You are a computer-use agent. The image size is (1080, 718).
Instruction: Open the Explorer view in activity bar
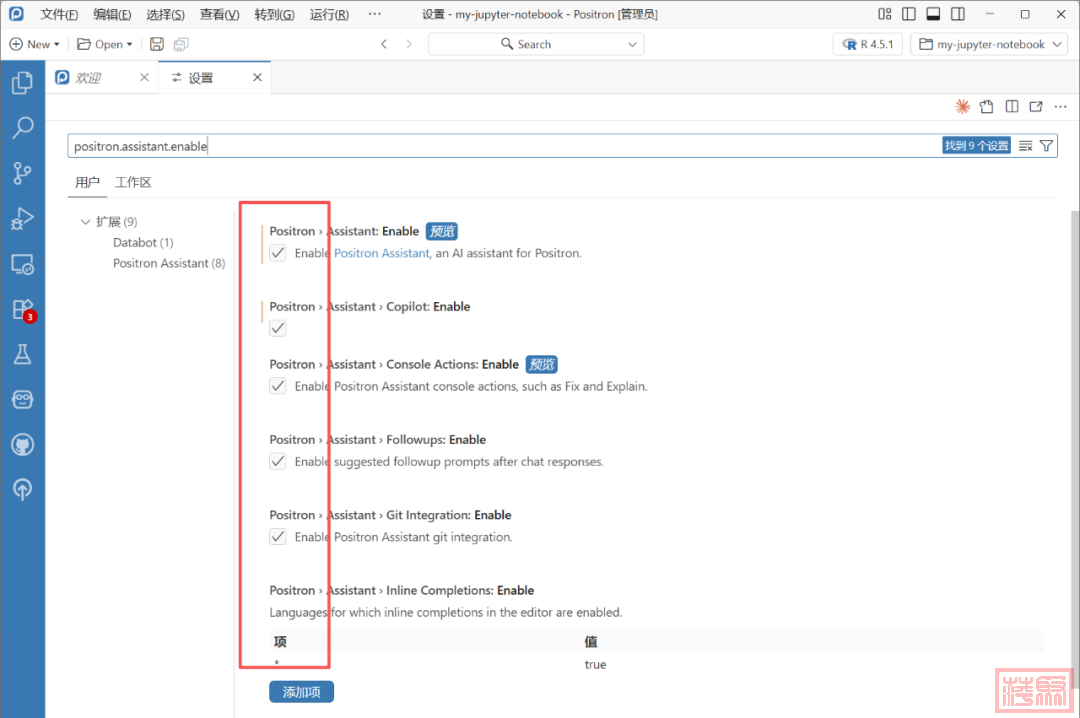(22, 83)
